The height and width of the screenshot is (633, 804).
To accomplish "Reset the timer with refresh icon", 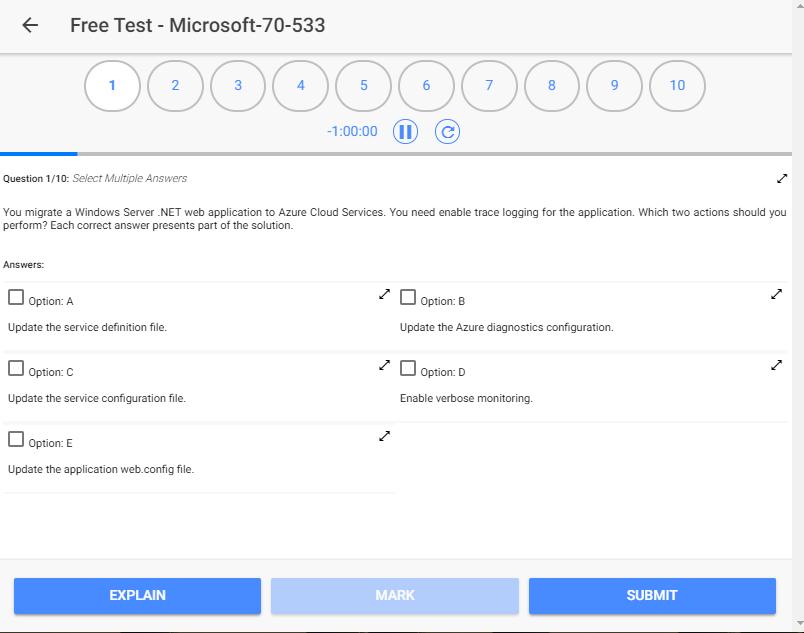I will (447, 131).
